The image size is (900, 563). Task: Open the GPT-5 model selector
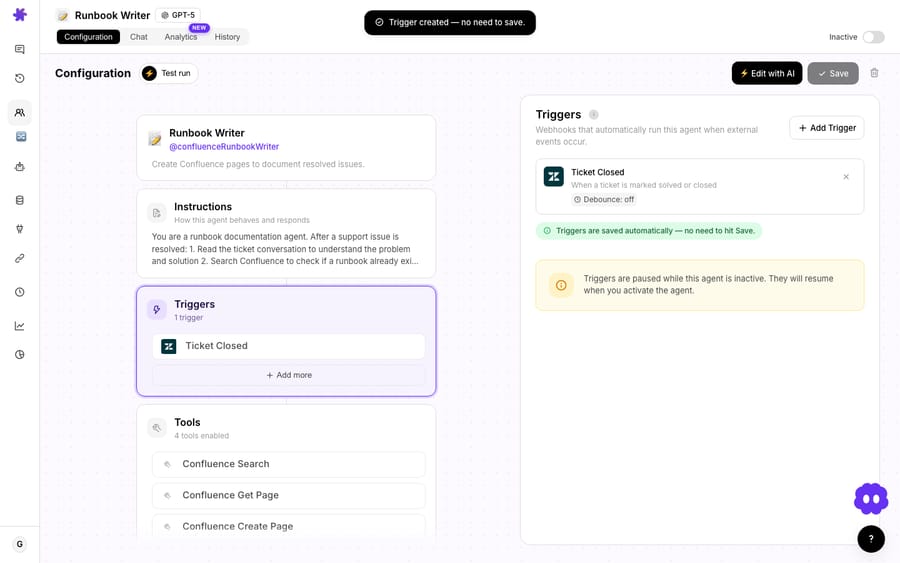[x=178, y=15]
